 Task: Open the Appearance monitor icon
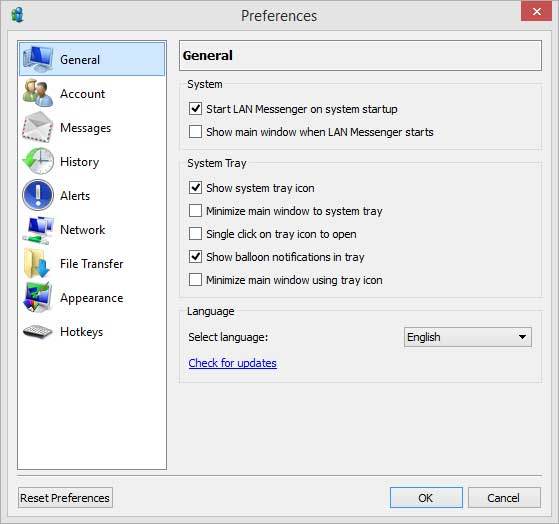(x=38, y=298)
